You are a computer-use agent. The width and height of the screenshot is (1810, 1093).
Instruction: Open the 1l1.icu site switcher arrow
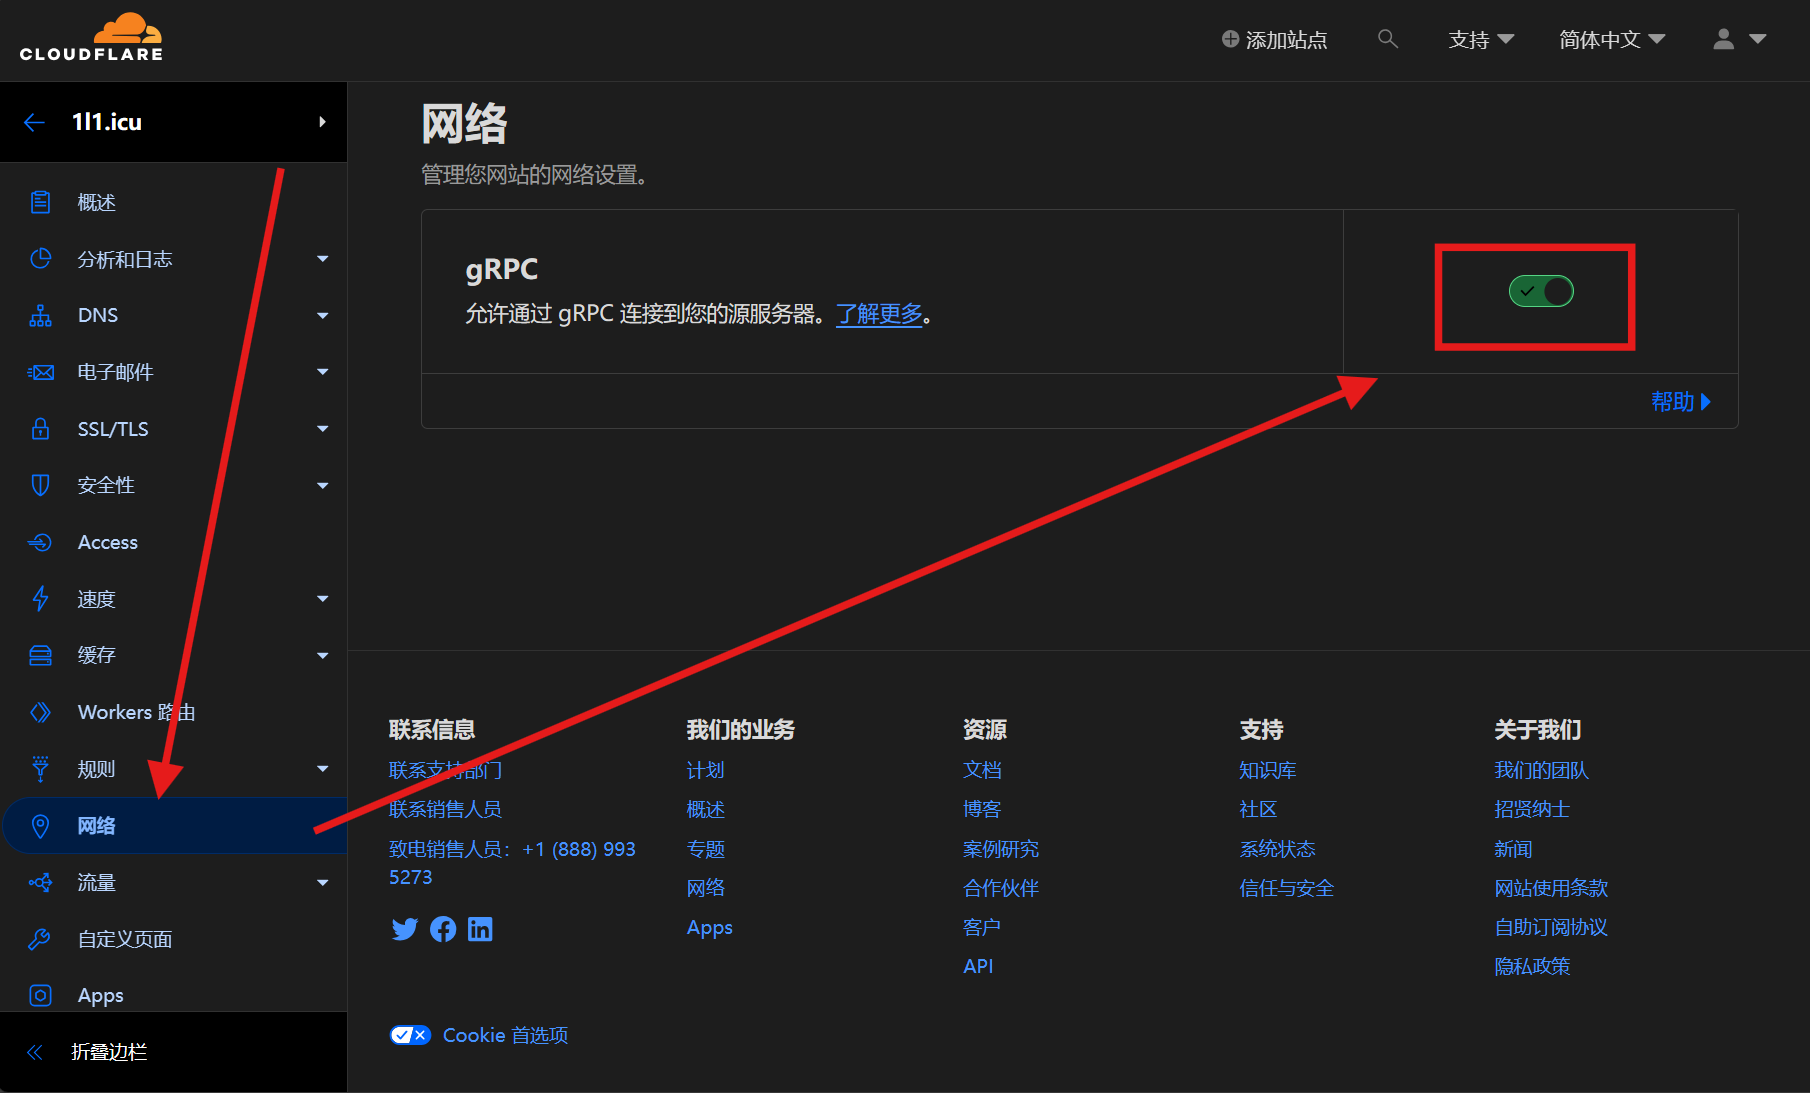click(x=322, y=122)
